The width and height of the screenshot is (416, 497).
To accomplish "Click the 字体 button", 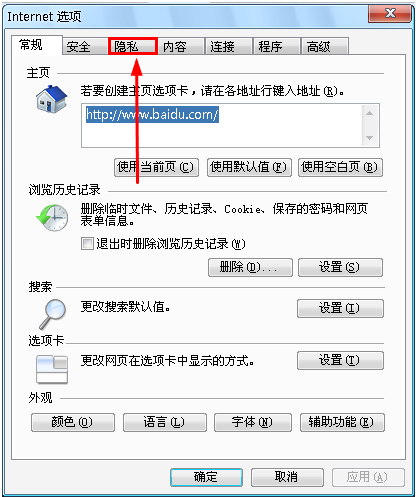I will pos(253,422).
